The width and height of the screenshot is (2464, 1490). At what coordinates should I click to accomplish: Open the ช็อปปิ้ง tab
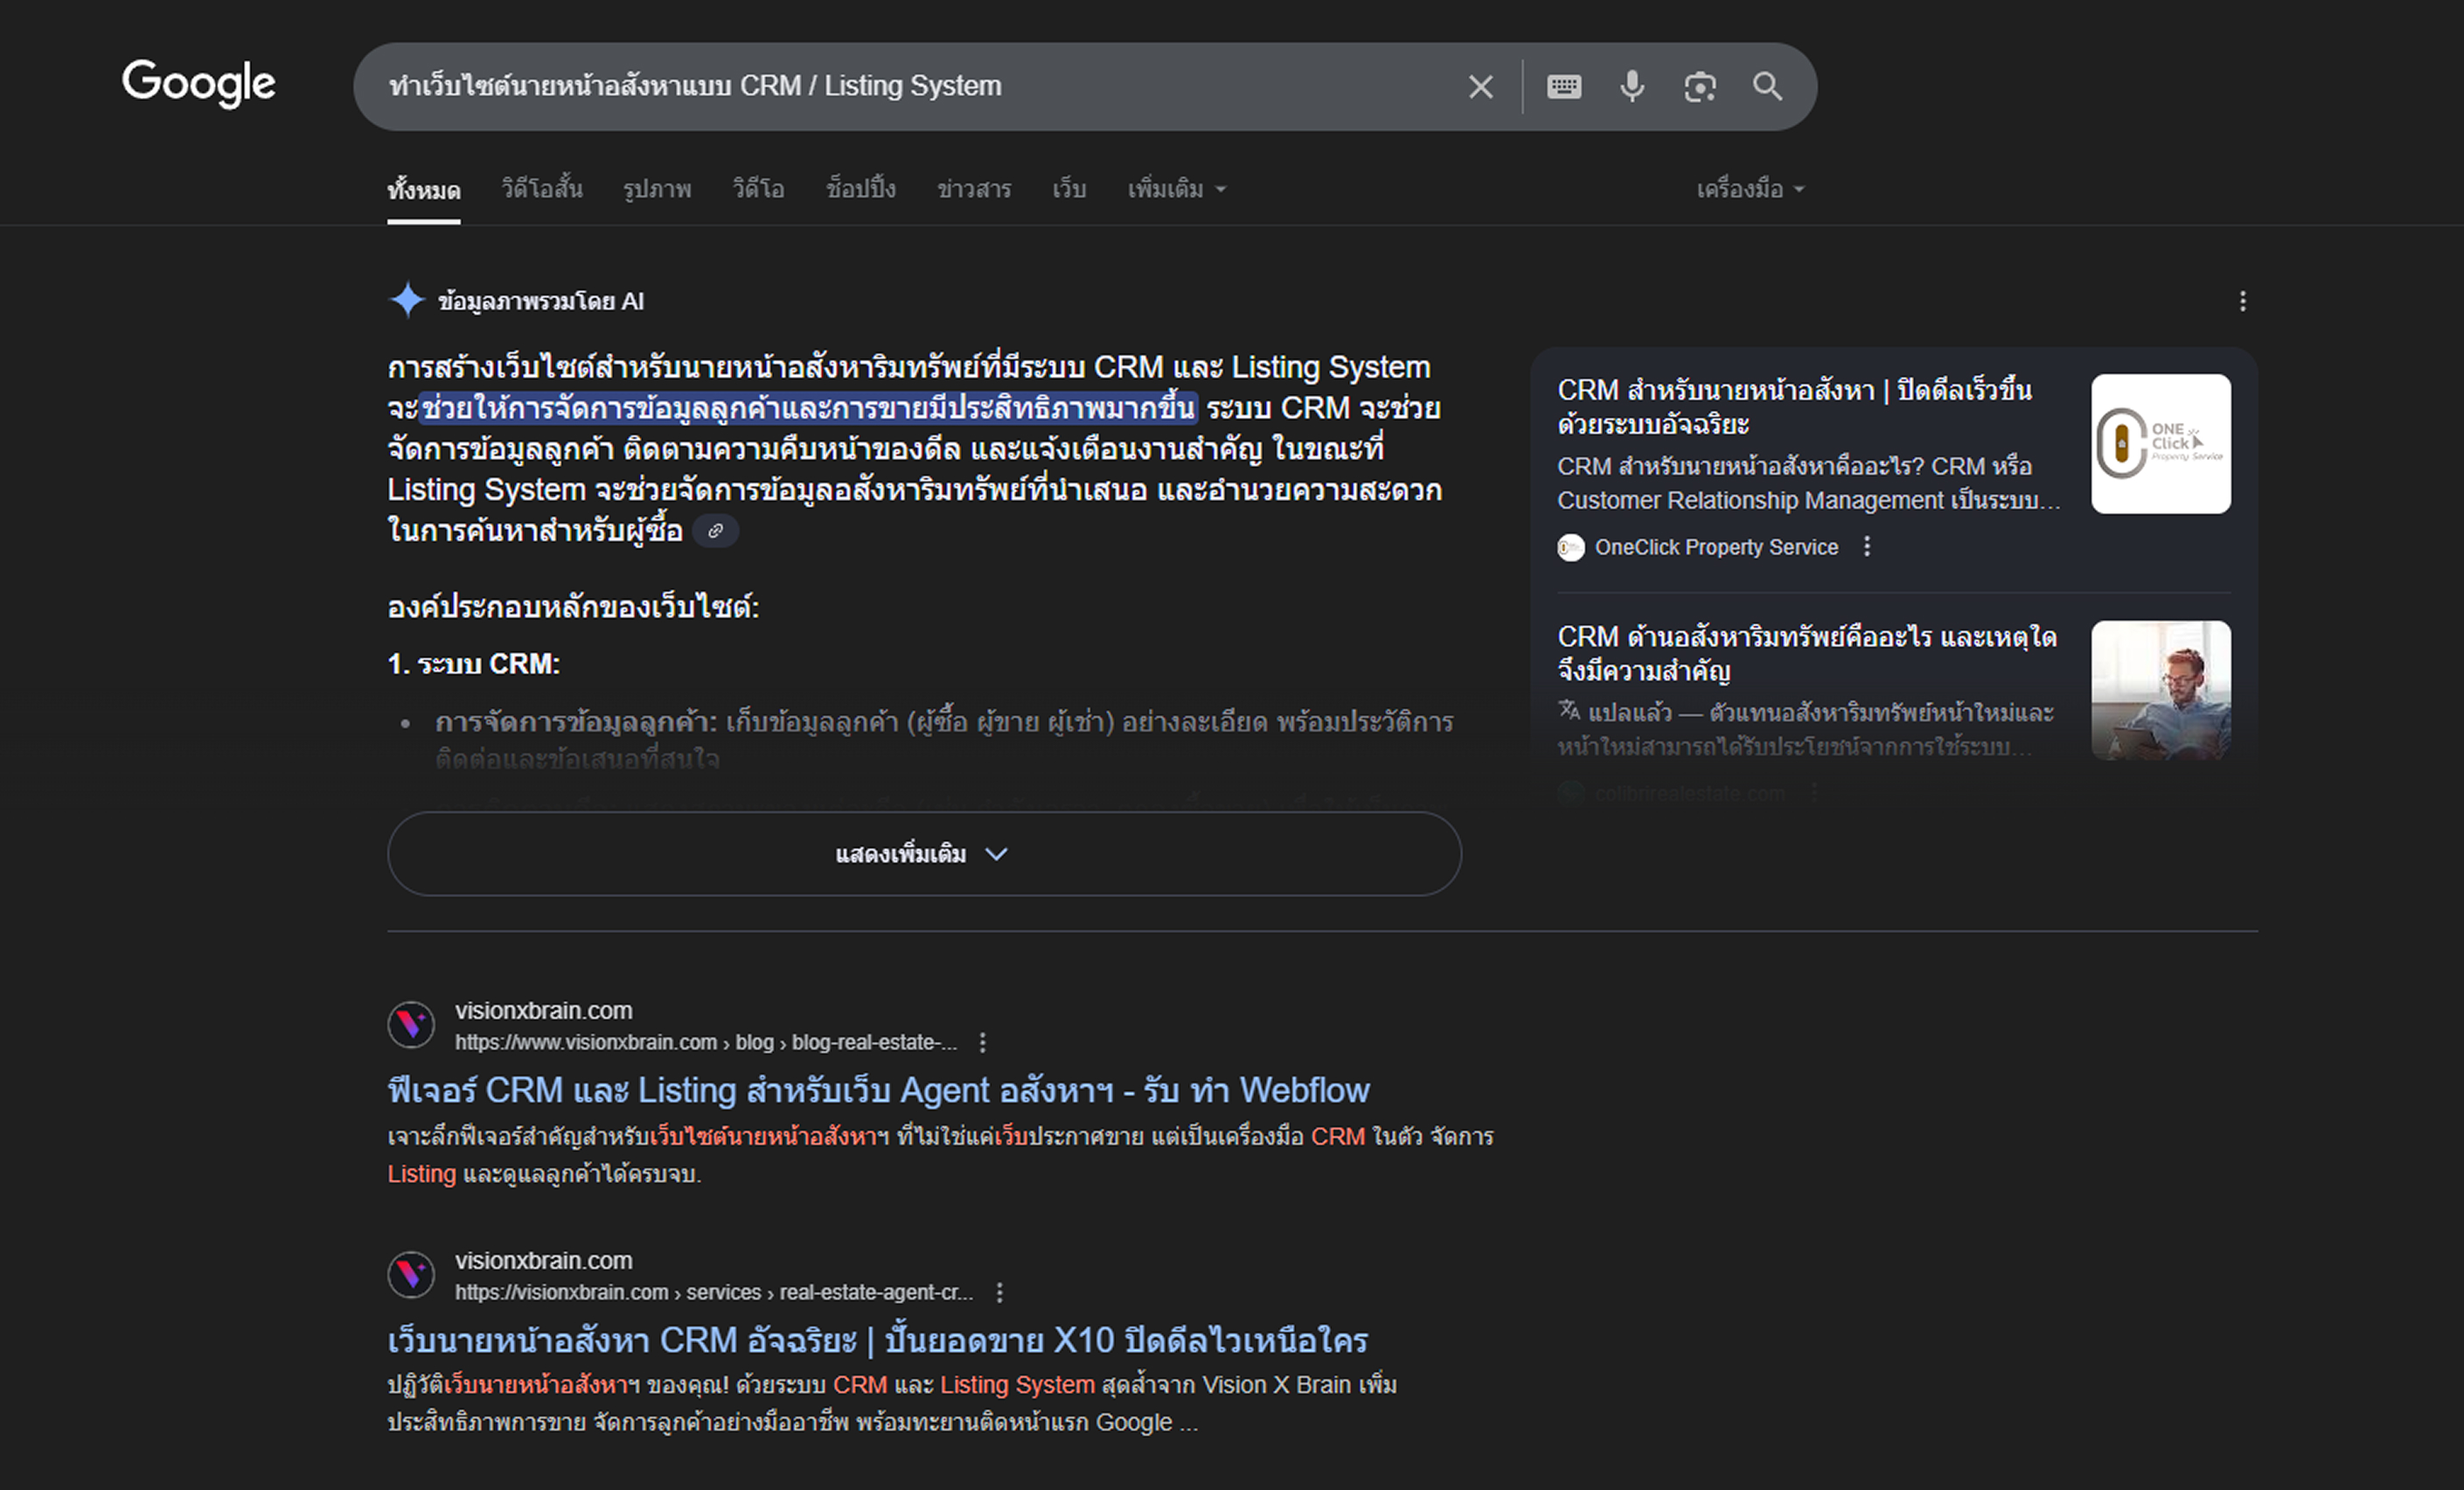click(x=861, y=188)
